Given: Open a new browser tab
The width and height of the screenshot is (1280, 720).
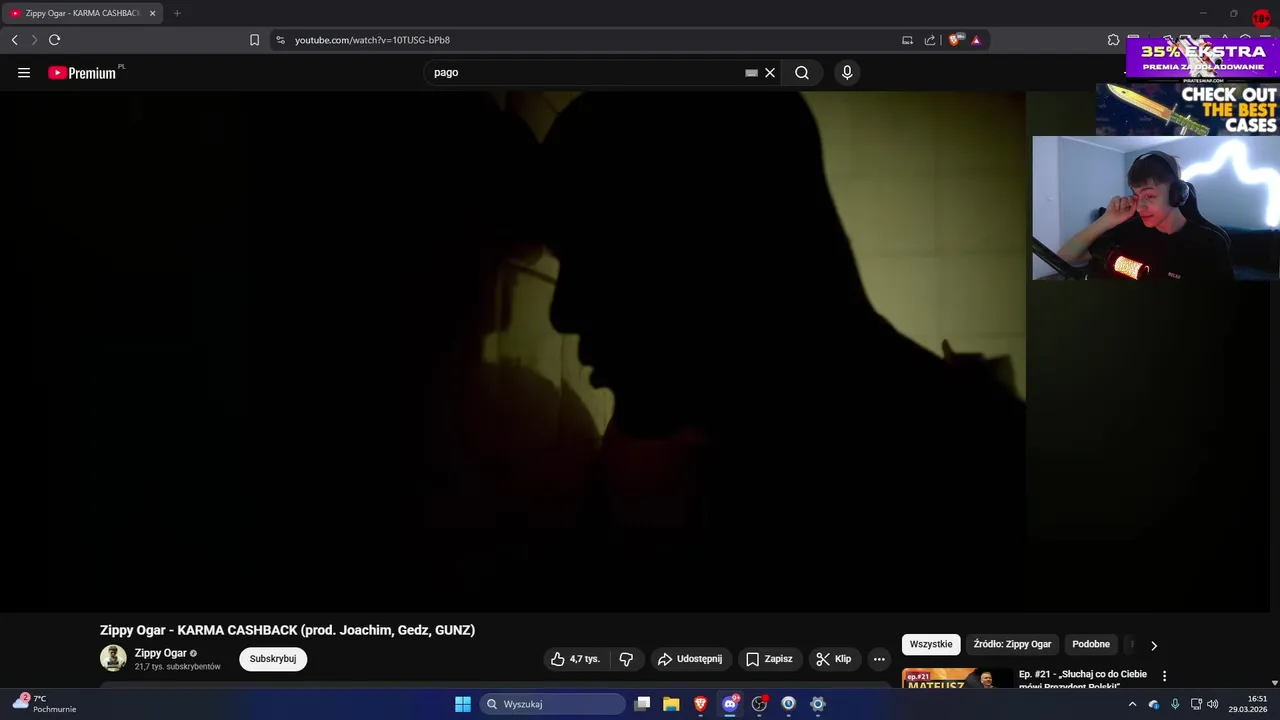Looking at the screenshot, I should tap(177, 13).
